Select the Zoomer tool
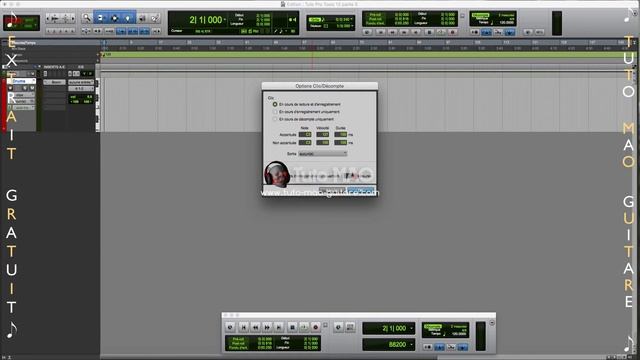 click(87, 18)
